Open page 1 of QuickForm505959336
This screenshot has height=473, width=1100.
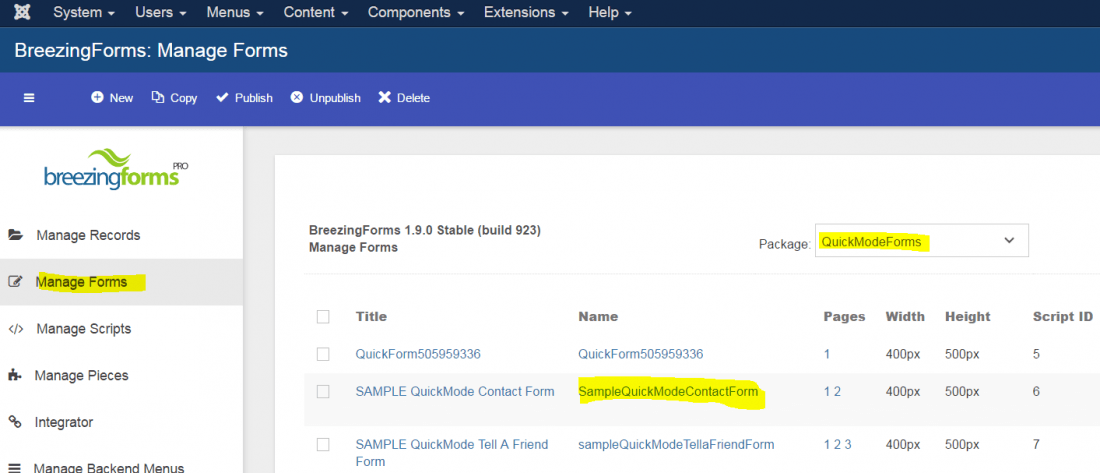[827, 354]
